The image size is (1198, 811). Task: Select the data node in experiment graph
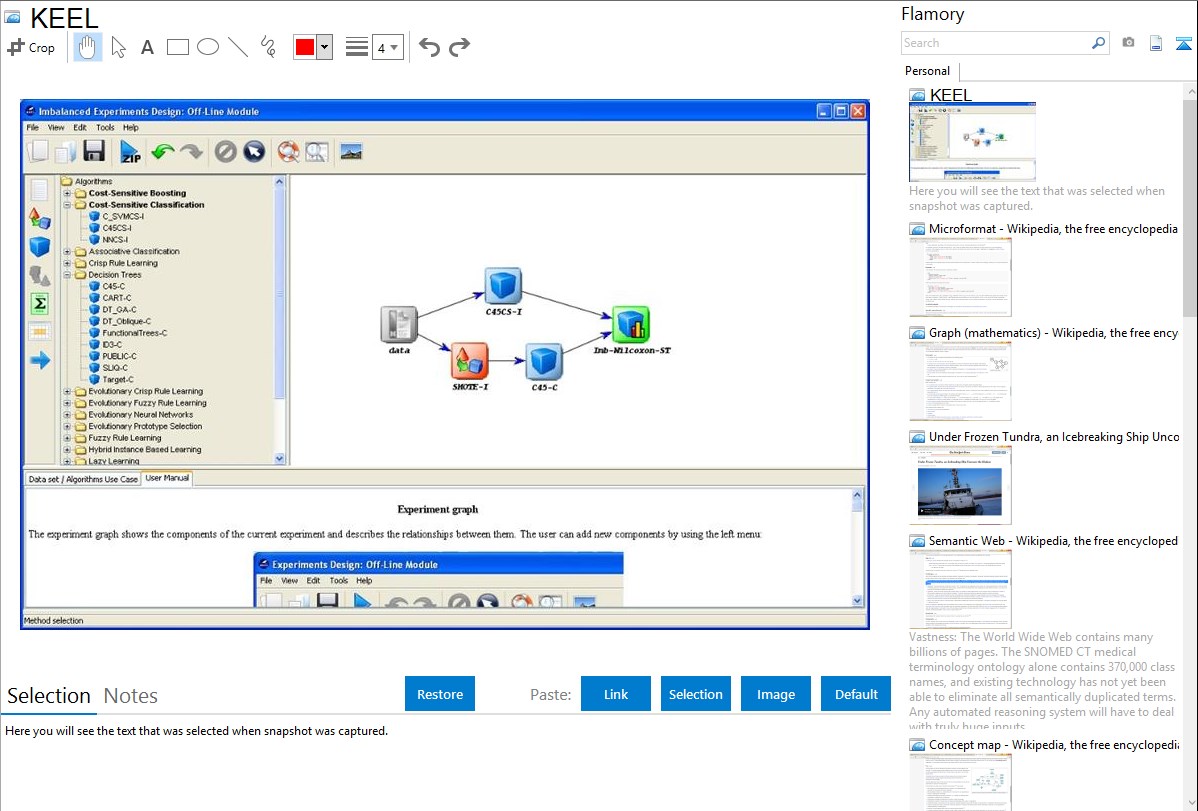399,325
